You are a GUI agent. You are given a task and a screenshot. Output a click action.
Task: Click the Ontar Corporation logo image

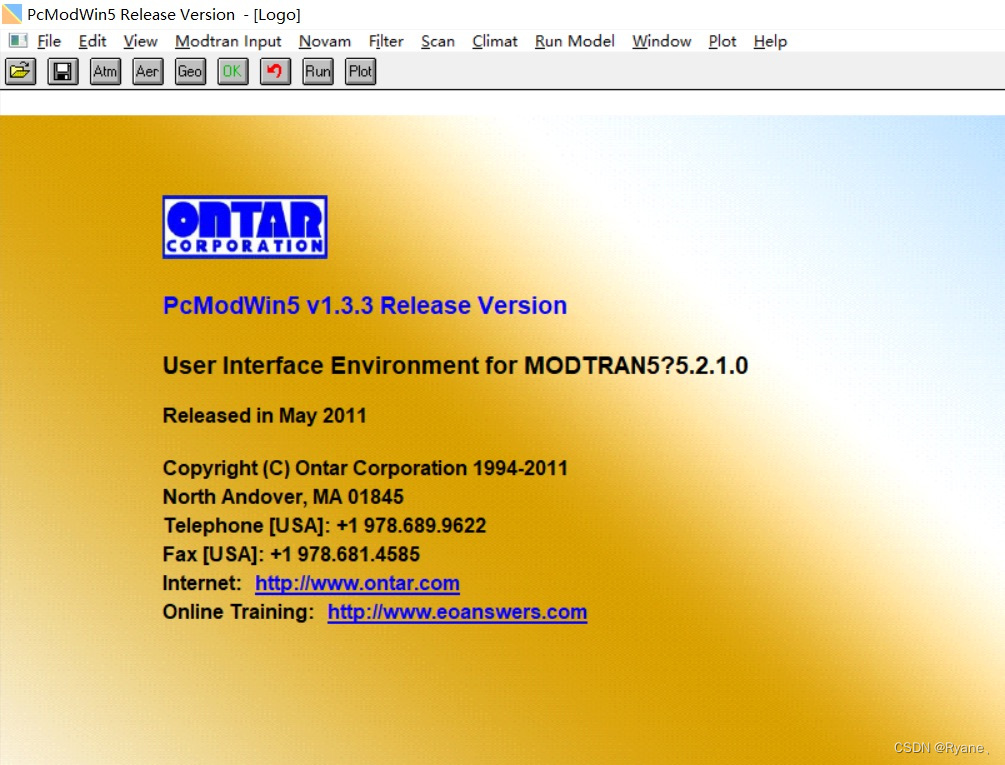[245, 227]
